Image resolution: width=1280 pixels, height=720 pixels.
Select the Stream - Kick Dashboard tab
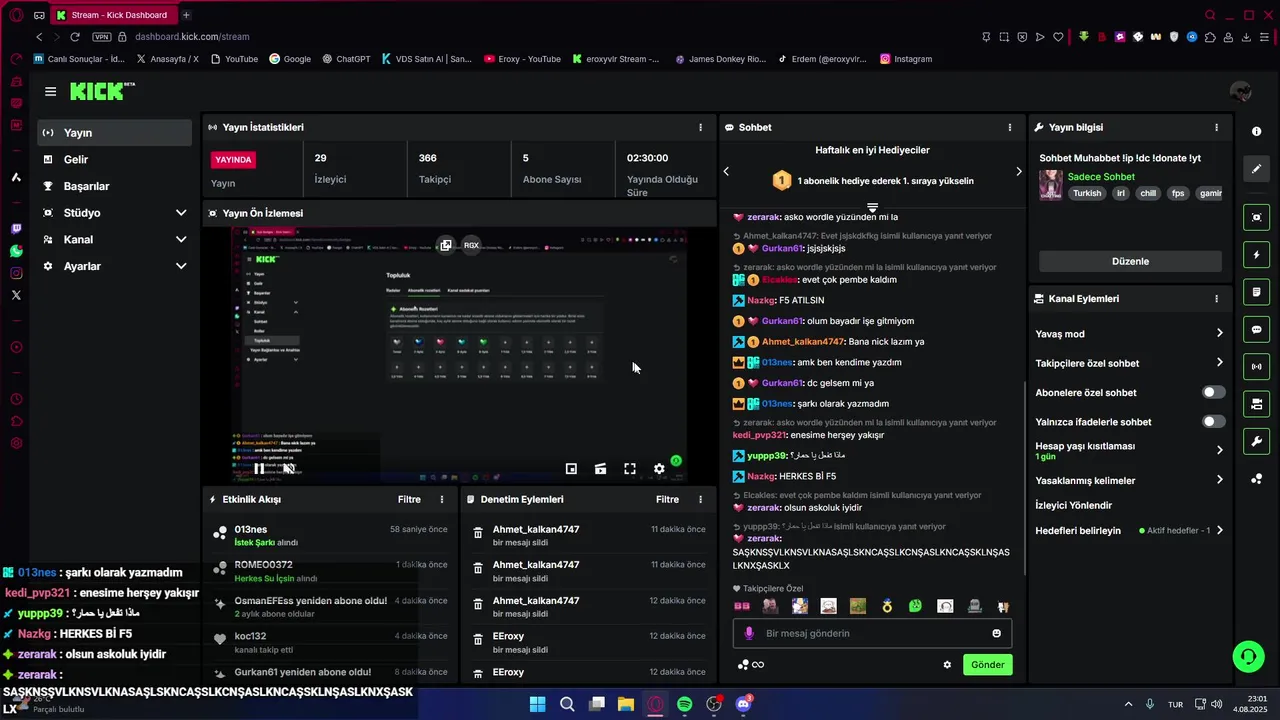tap(115, 15)
